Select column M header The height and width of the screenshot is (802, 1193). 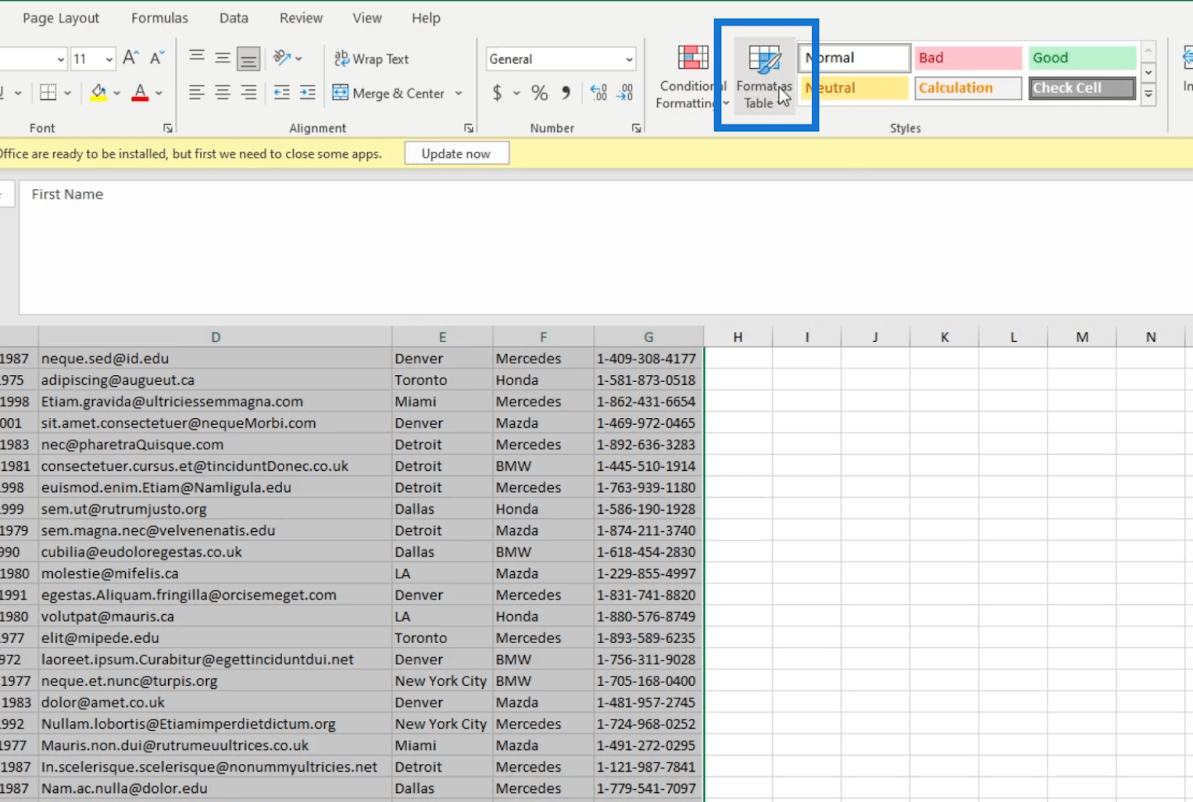click(1082, 337)
